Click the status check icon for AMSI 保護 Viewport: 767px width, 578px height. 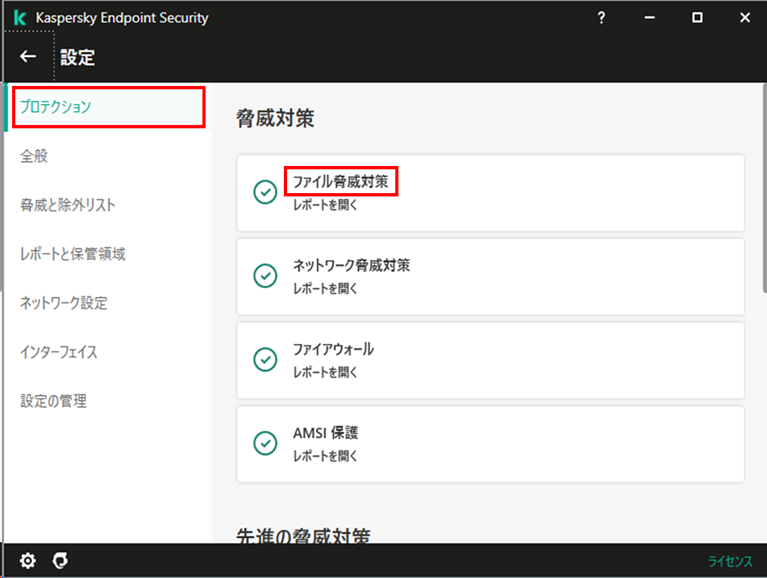point(265,443)
